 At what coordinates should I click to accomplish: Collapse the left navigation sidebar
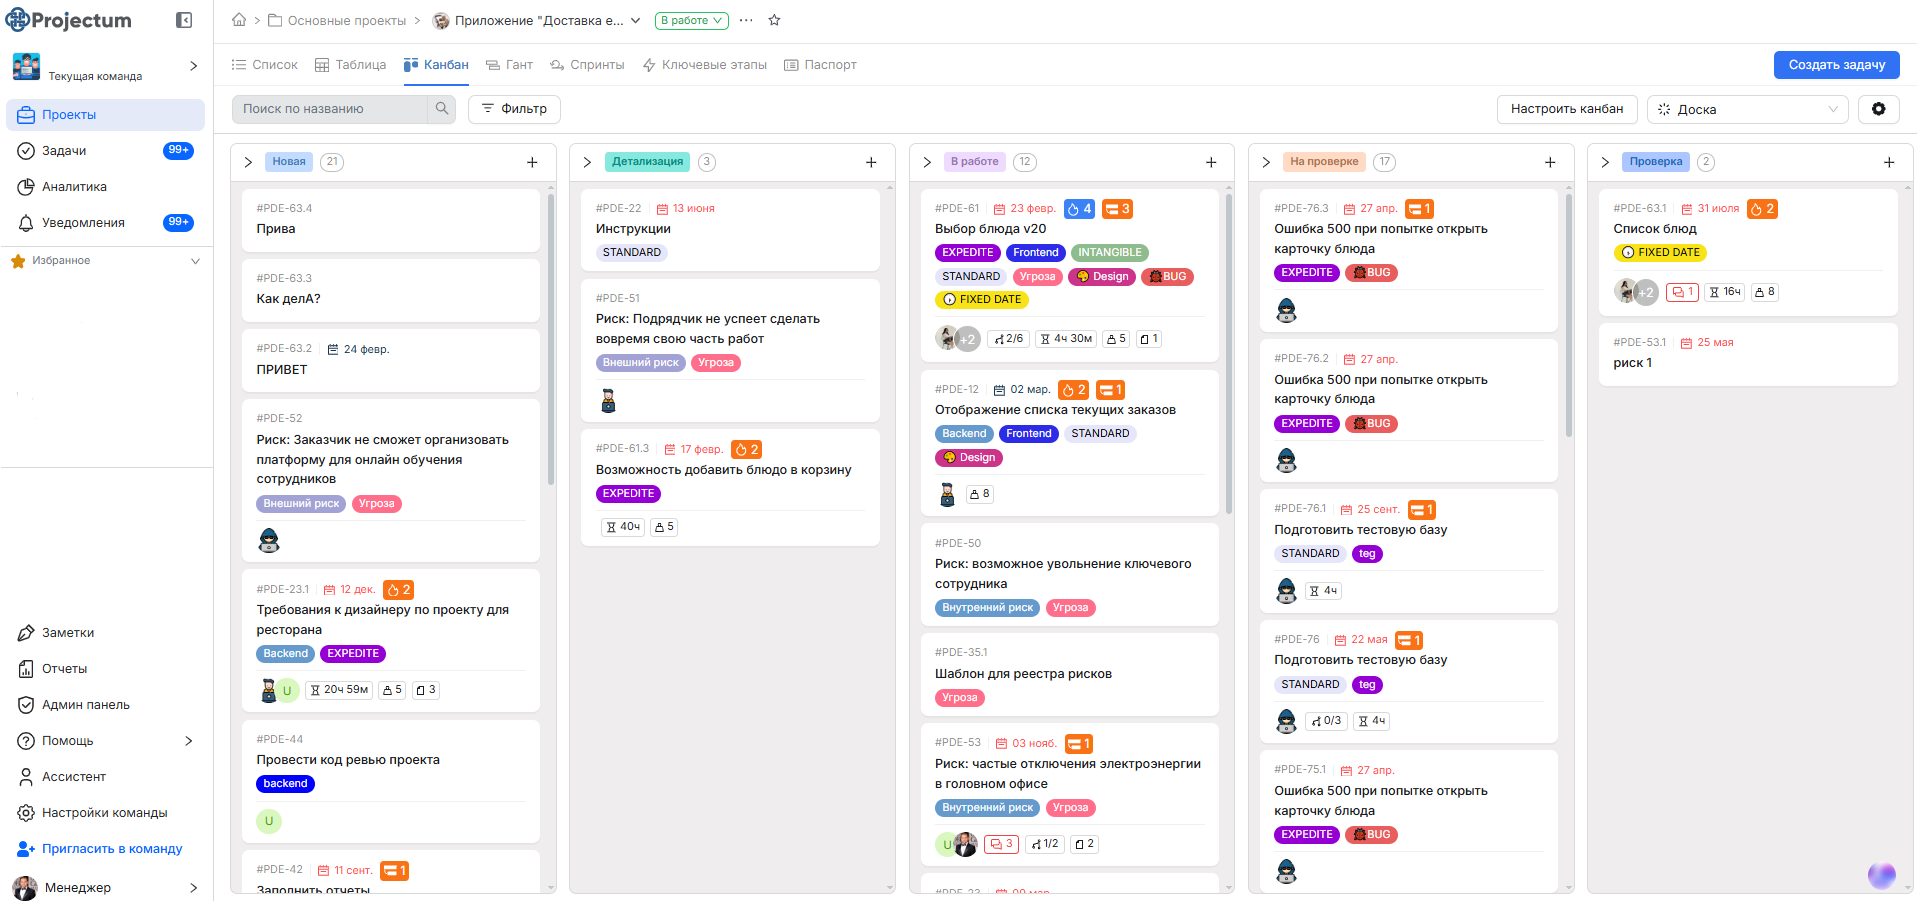coord(184,19)
